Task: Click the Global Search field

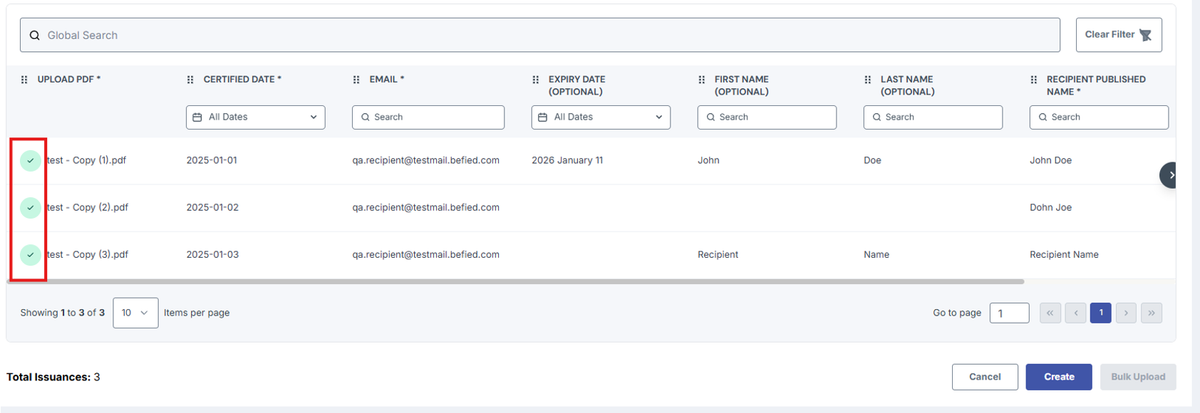Action: pos(540,35)
